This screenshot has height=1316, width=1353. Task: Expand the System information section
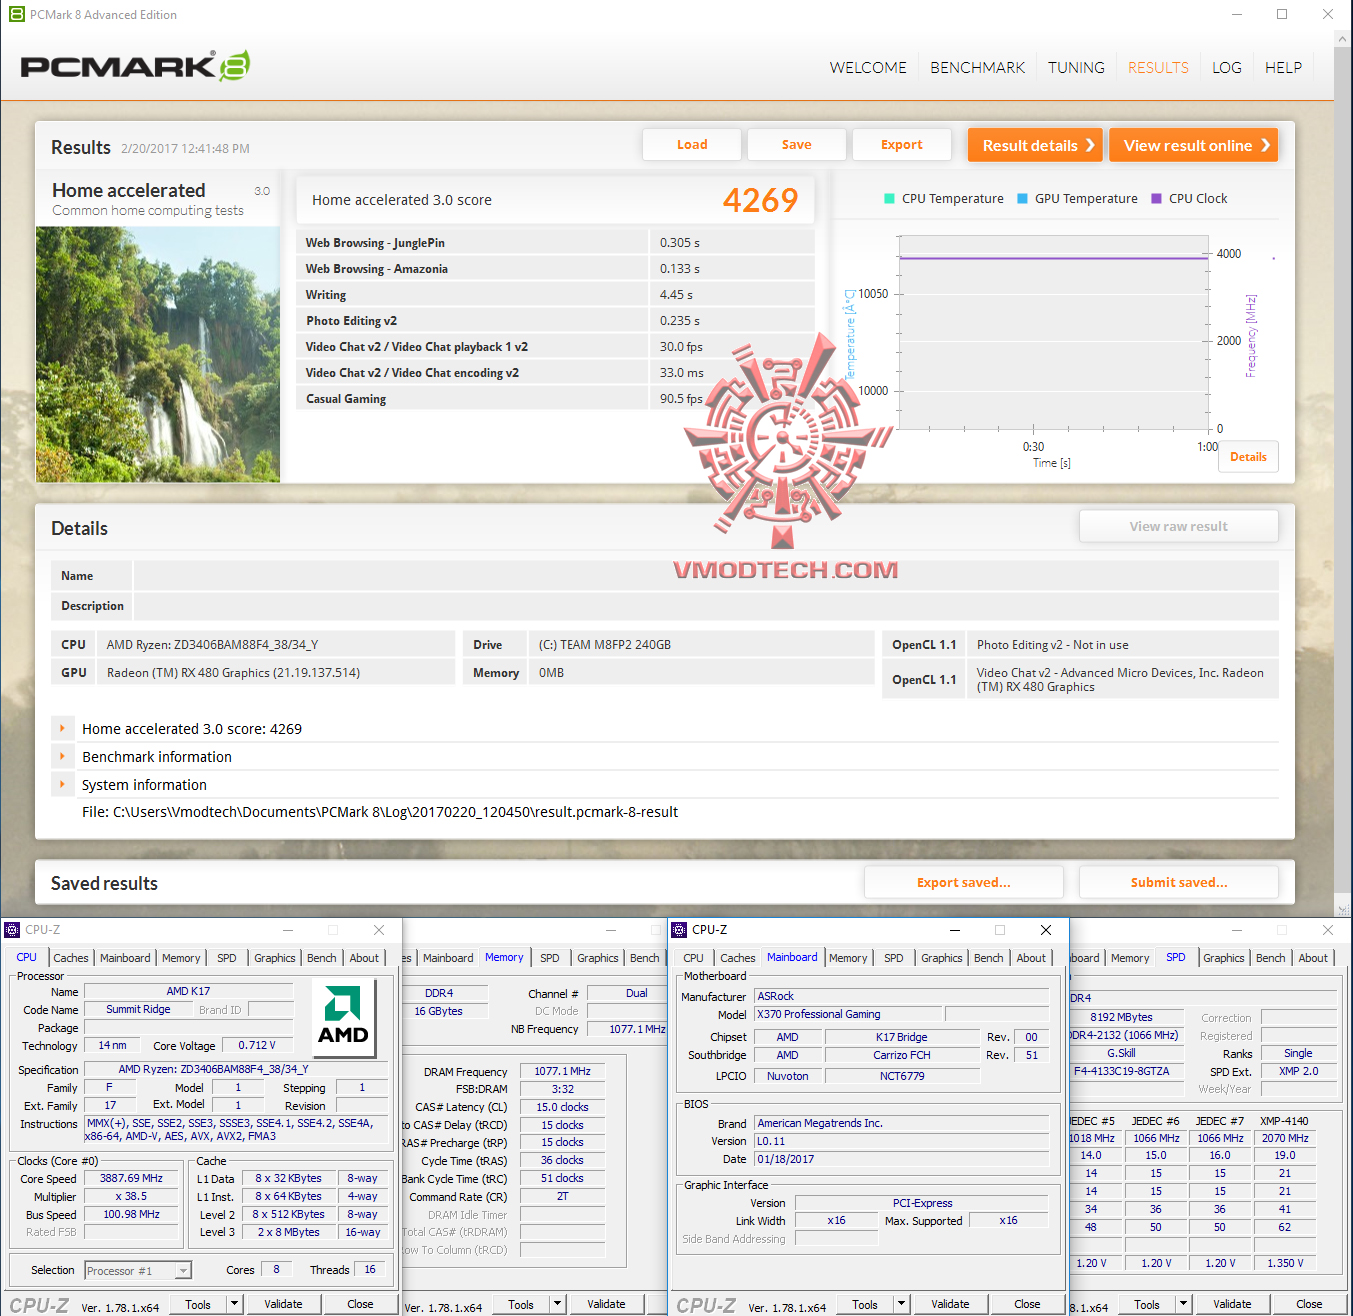62,785
